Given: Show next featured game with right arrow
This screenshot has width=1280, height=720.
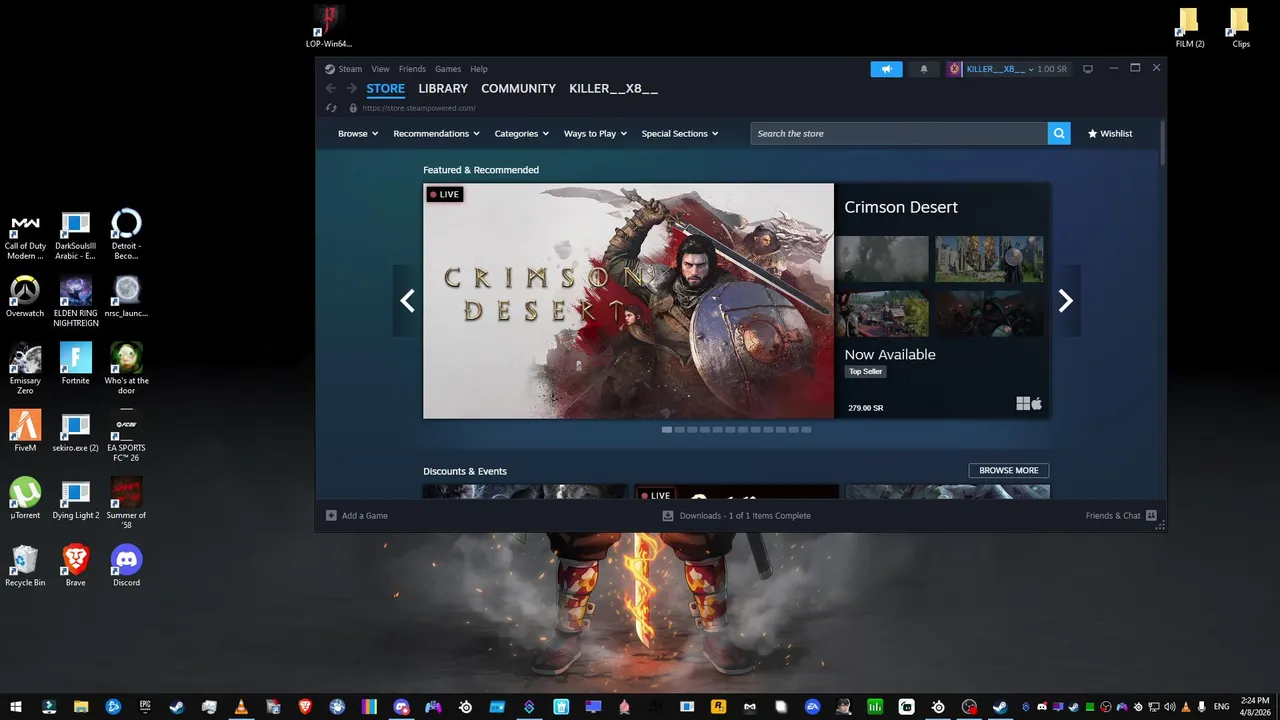Looking at the screenshot, I should [x=1066, y=301].
